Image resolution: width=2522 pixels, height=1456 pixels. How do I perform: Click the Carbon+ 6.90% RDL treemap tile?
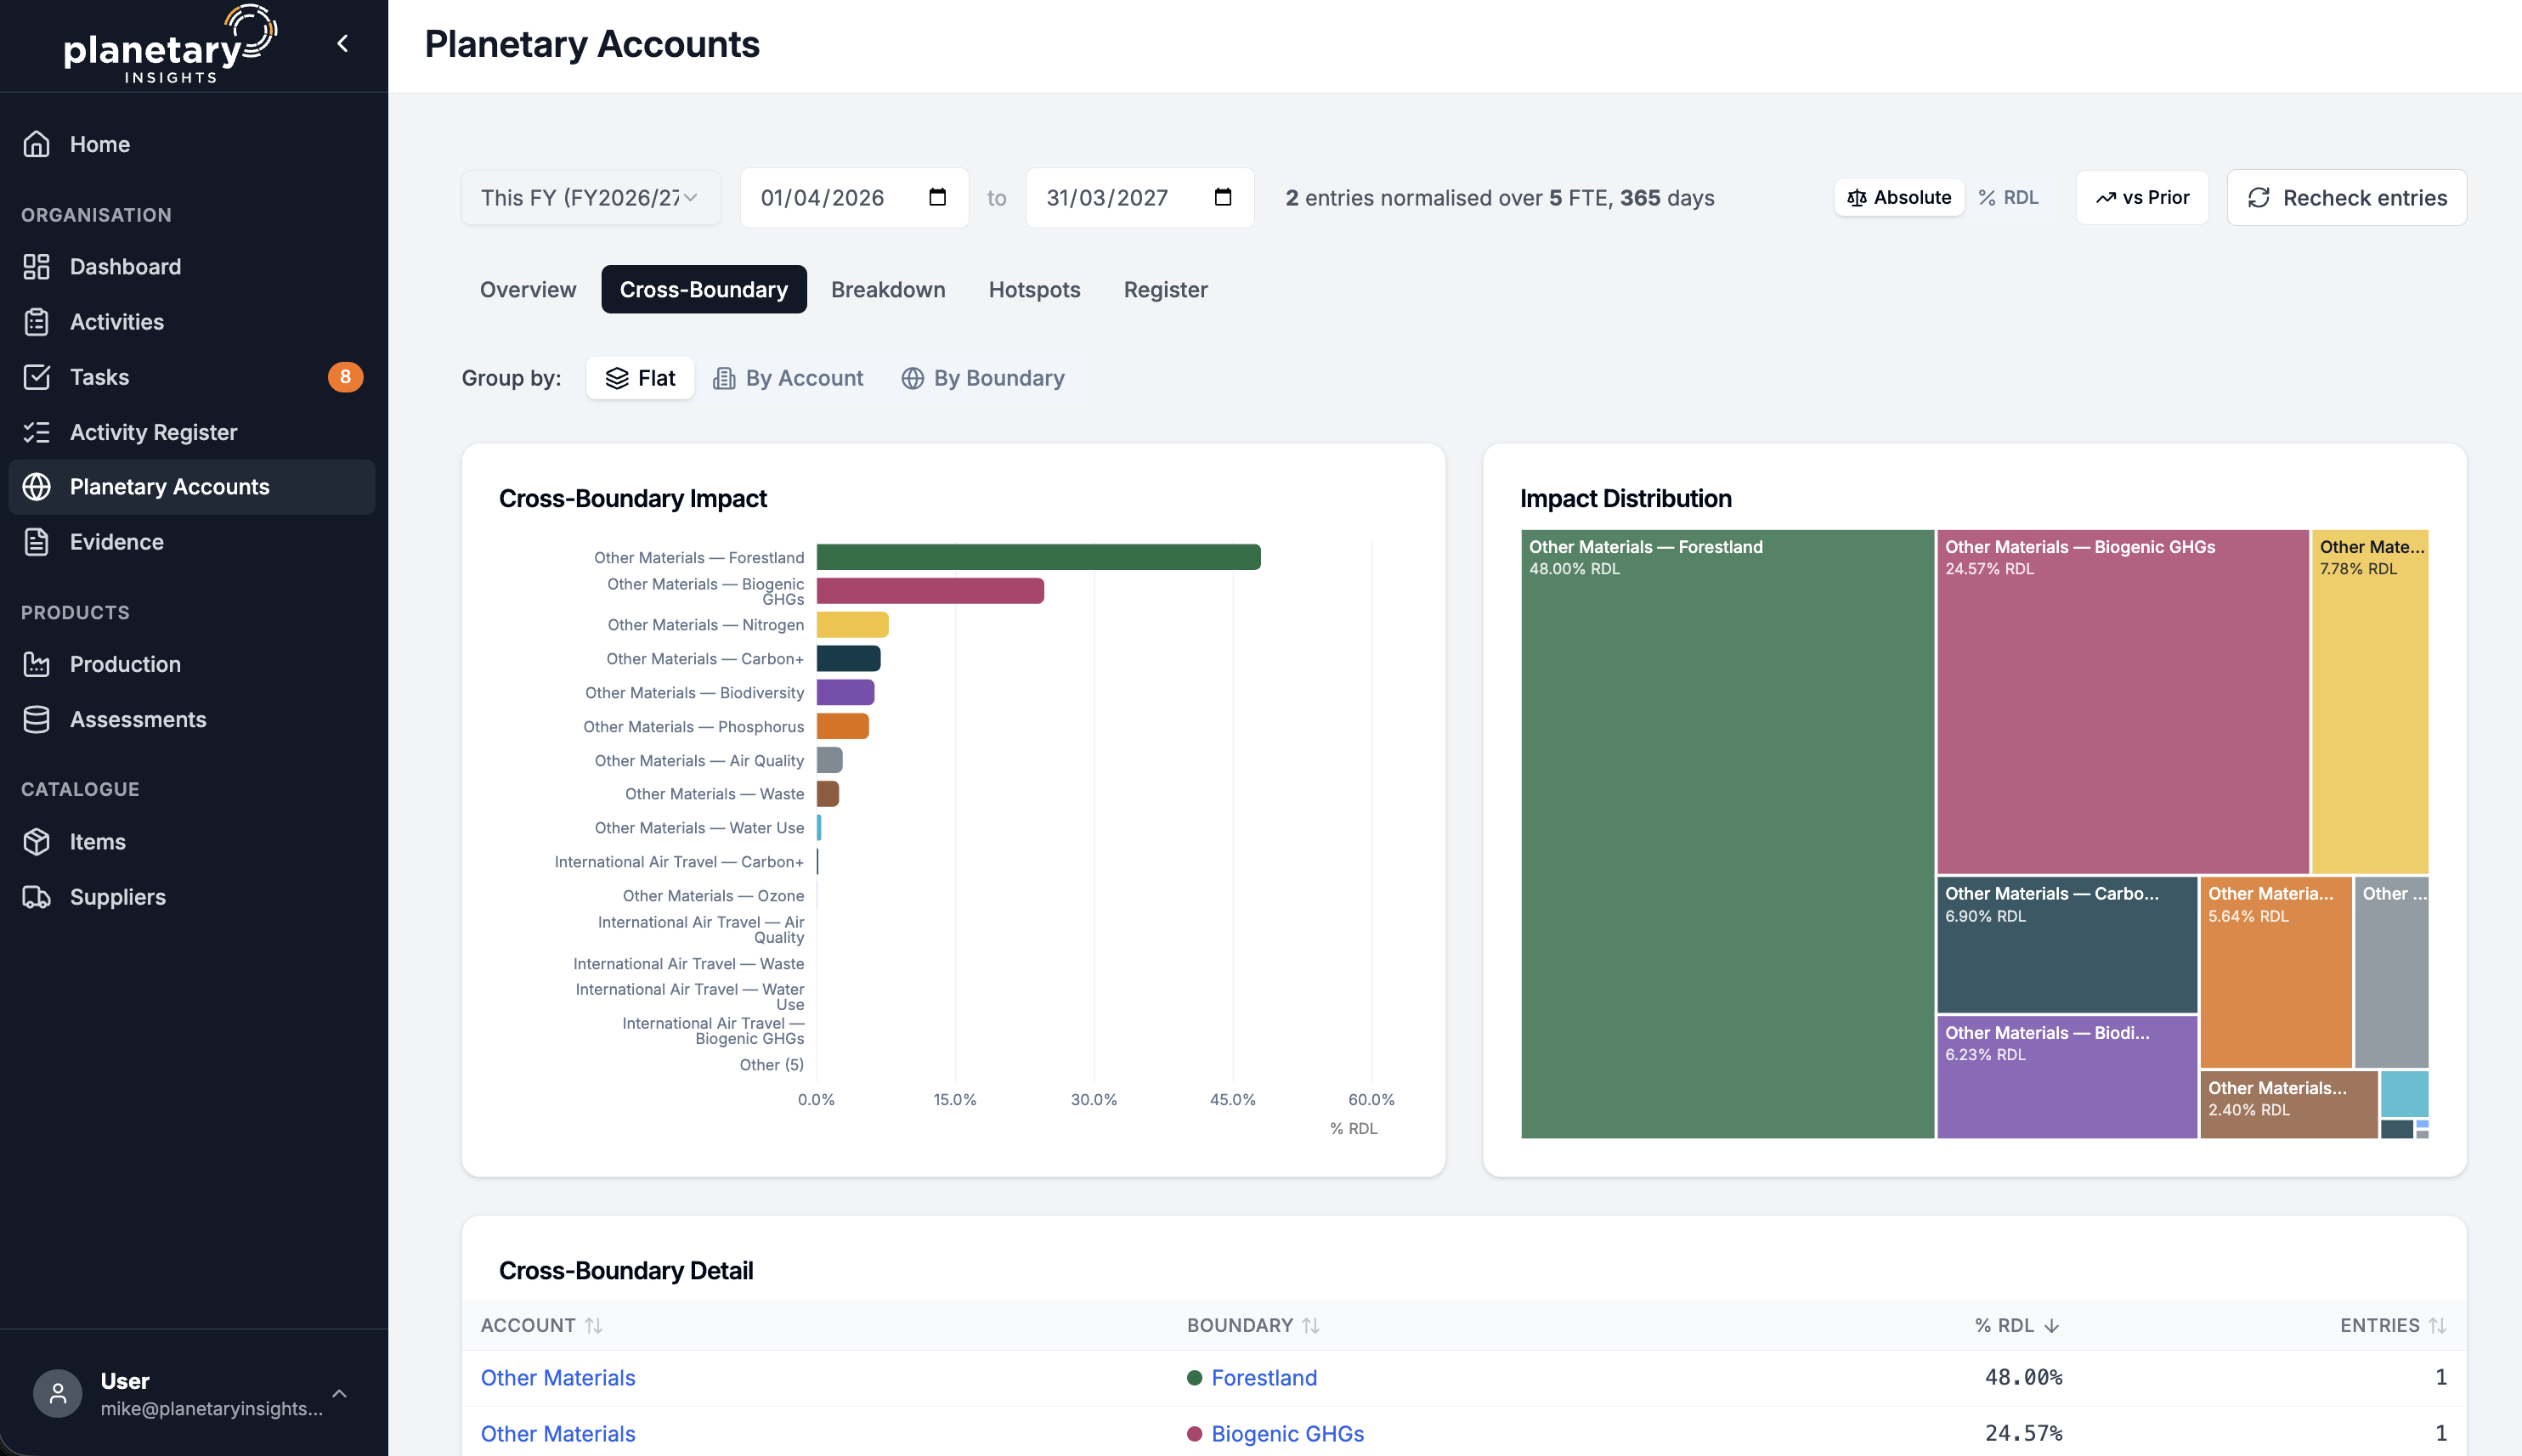2066,944
